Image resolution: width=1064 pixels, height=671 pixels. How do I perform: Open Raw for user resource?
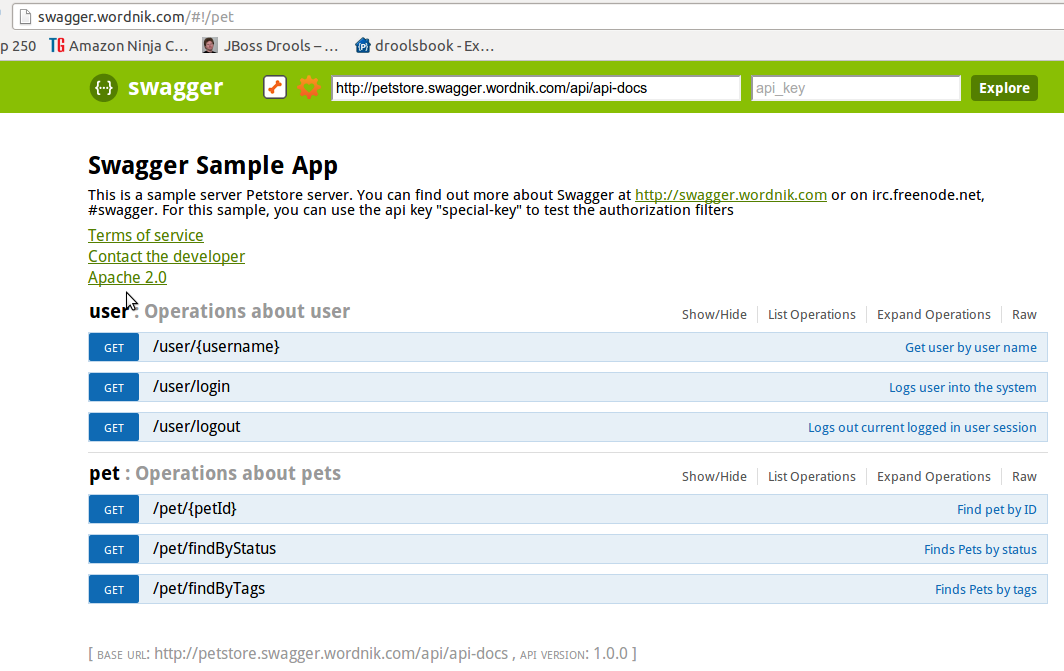pyautogui.click(x=1024, y=315)
